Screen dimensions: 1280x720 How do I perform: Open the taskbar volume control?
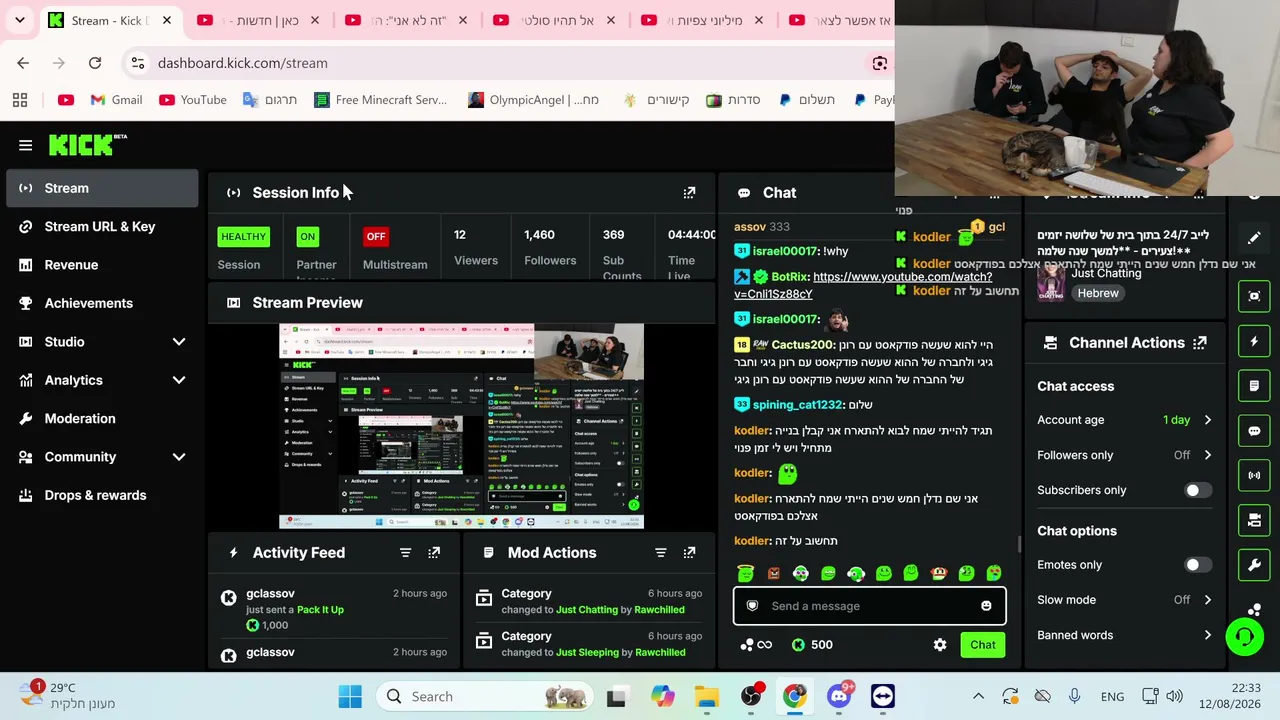pyautogui.click(x=1174, y=697)
